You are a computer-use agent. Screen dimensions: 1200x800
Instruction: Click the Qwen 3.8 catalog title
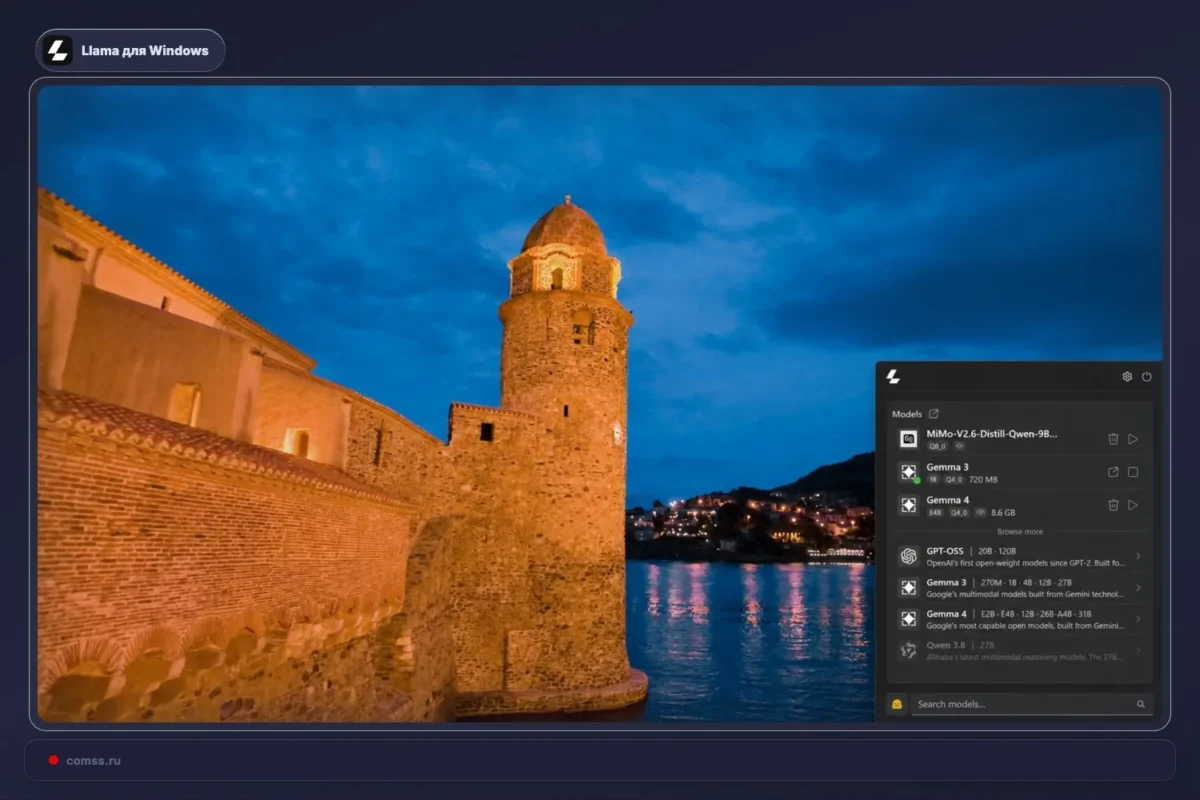pyautogui.click(x=948, y=645)
